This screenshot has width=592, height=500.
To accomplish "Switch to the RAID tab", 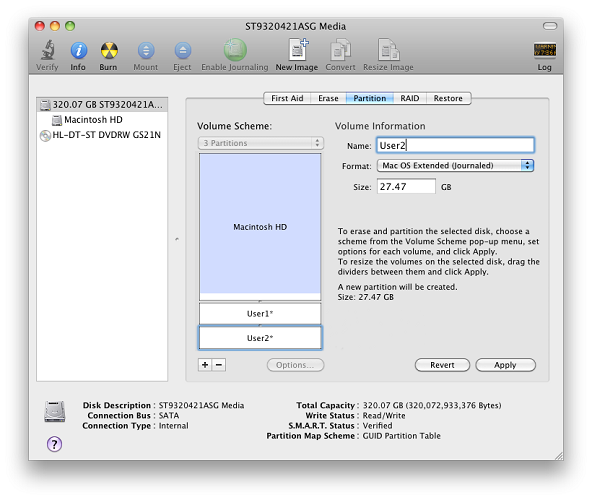I will point(410,98).
